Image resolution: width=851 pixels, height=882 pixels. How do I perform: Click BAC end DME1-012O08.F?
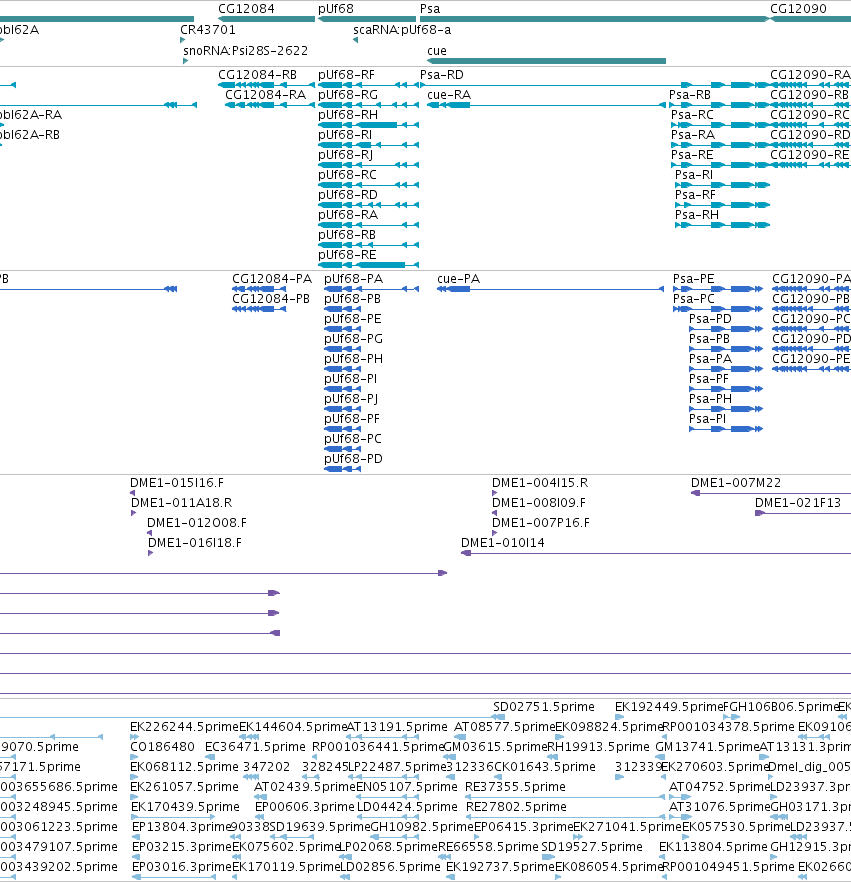[x=150, y=533]
